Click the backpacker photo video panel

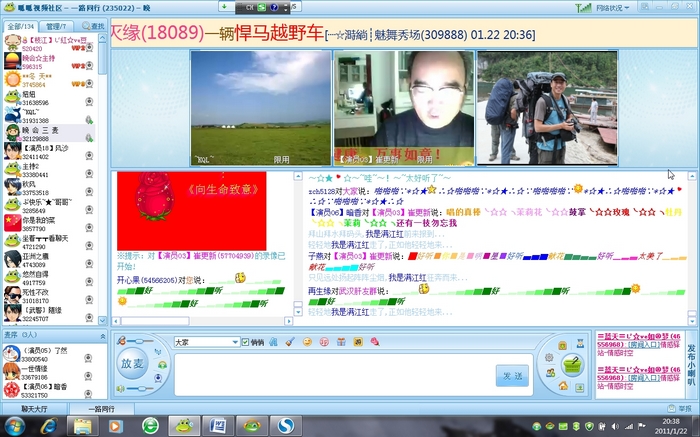pyautogui.click(x=547, y=108)
